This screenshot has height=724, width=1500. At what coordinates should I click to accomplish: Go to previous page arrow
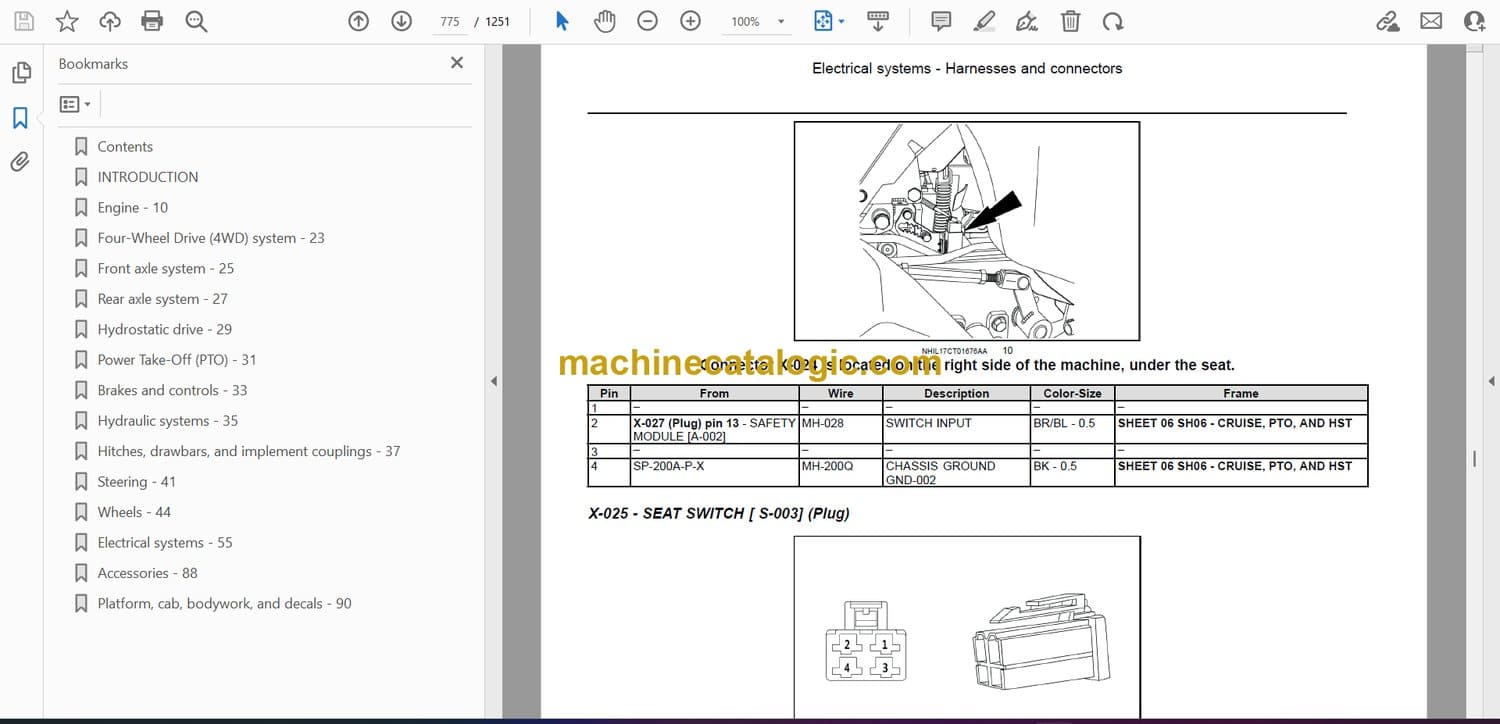click(358, 21)
